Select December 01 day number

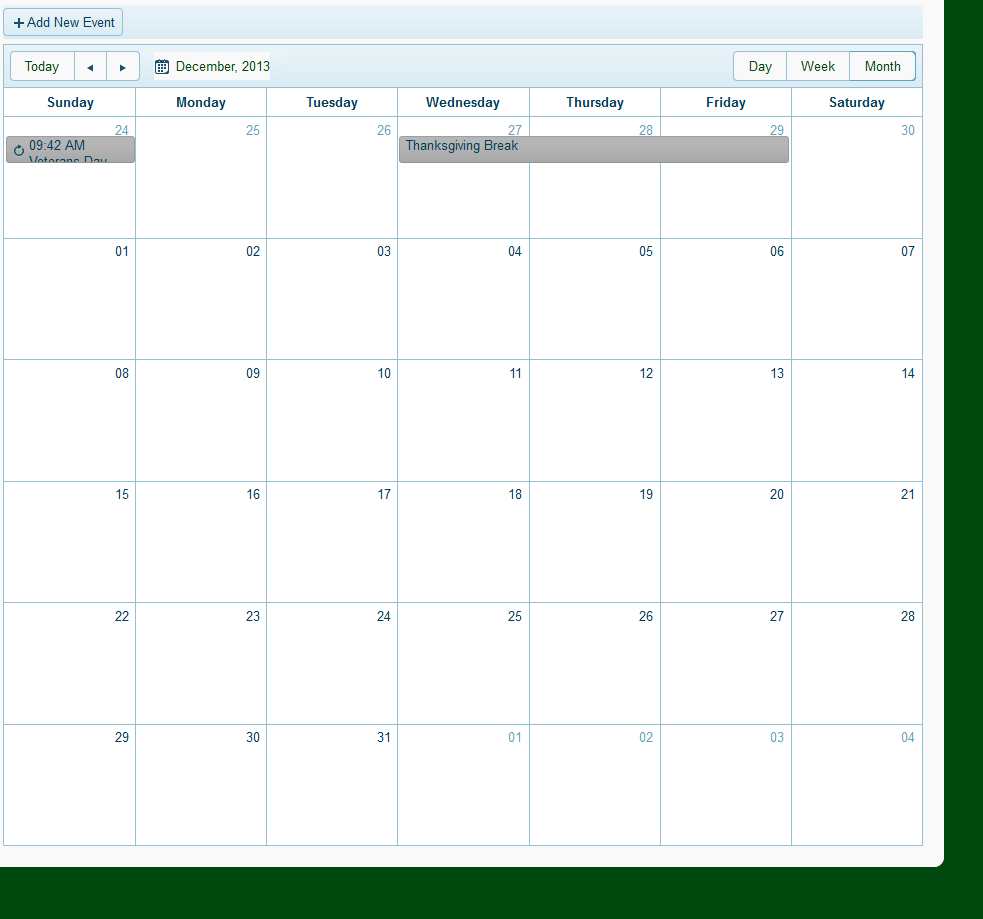click(x=122, y=251)
